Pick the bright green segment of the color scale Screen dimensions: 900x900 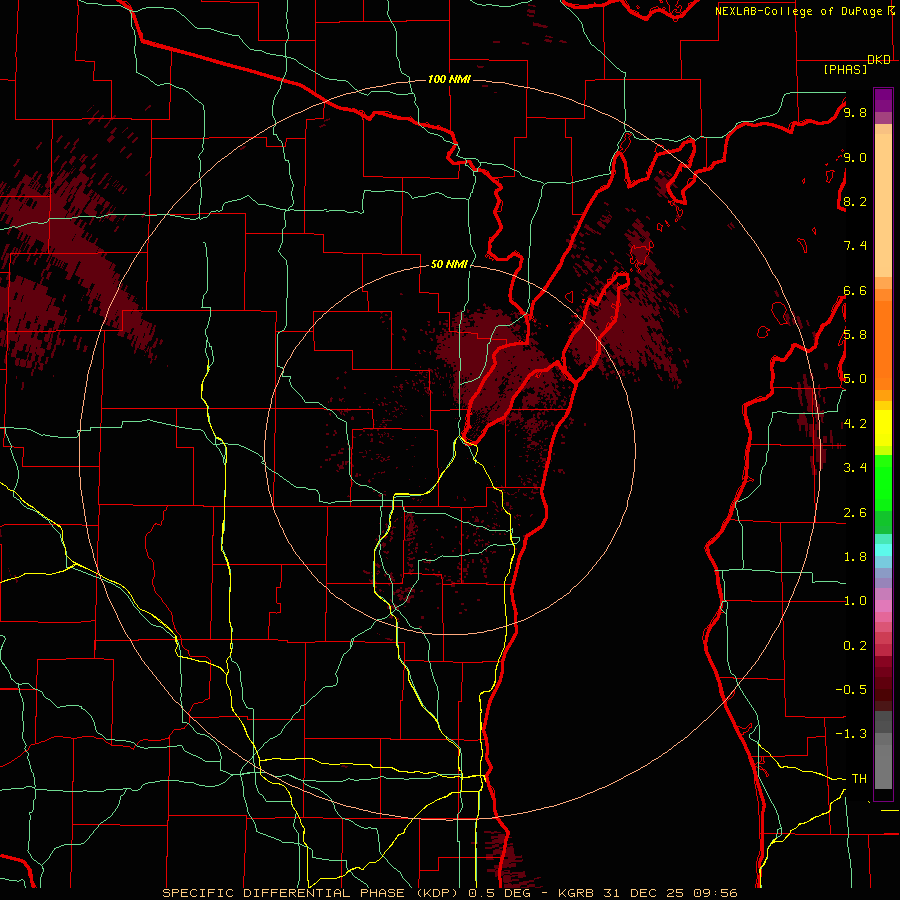click(x=883, y=482)
